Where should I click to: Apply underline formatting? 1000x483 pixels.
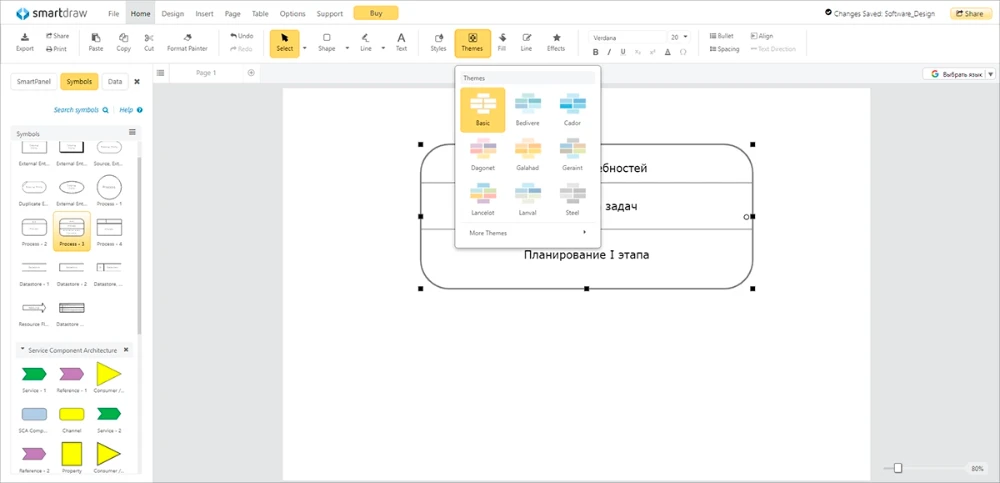pos(623,52)
